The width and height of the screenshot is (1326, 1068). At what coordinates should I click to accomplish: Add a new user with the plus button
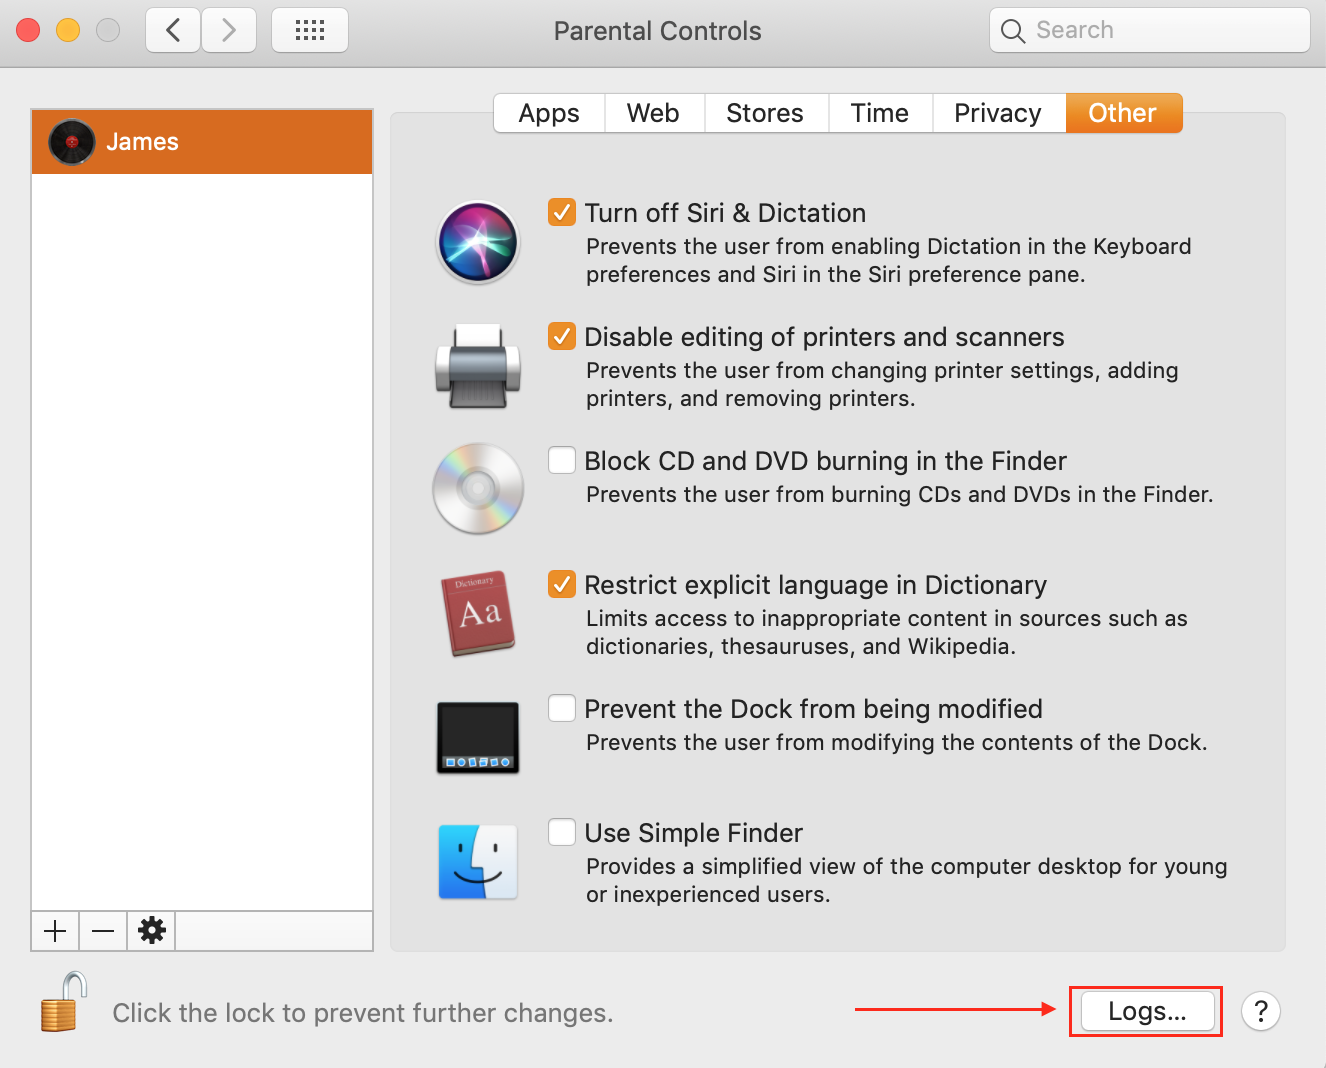click(x=55, y=931)
